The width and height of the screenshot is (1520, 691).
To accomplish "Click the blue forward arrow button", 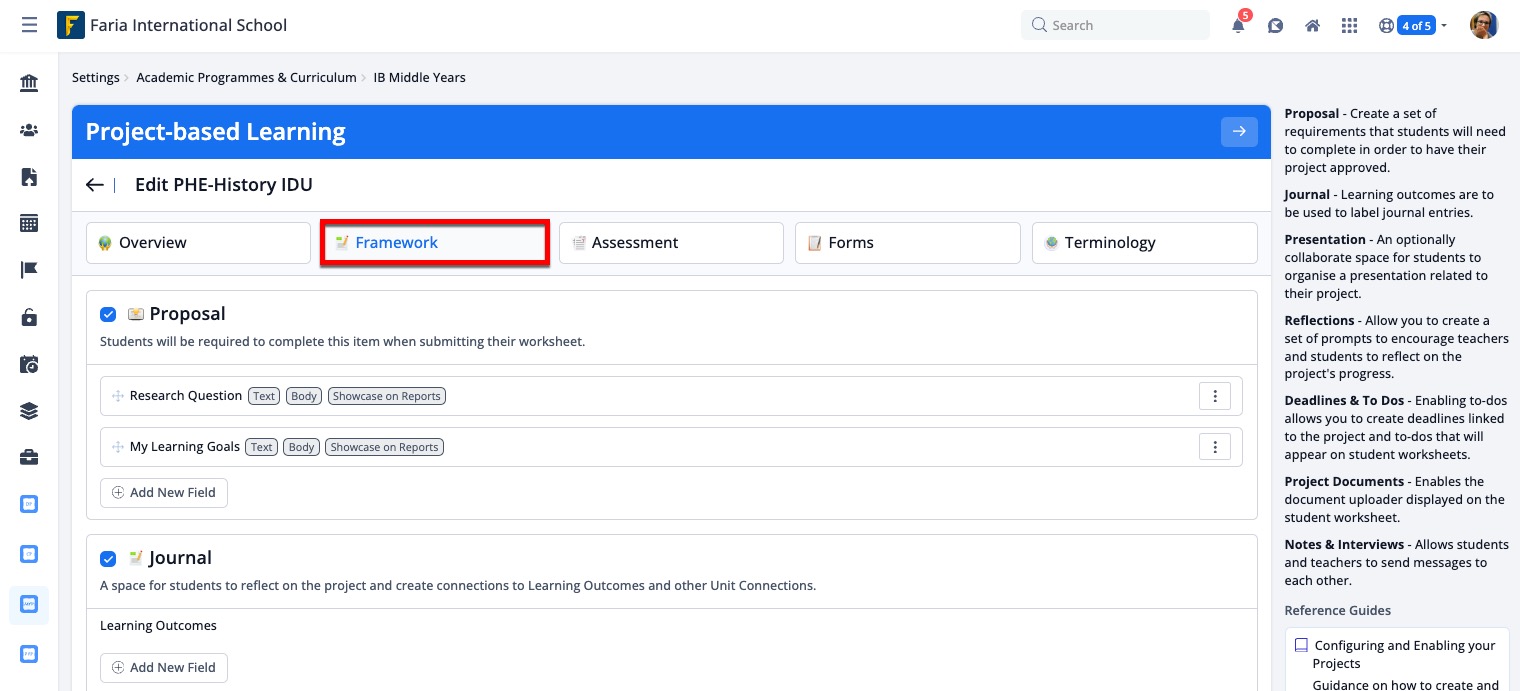I will coord(1239,131).
